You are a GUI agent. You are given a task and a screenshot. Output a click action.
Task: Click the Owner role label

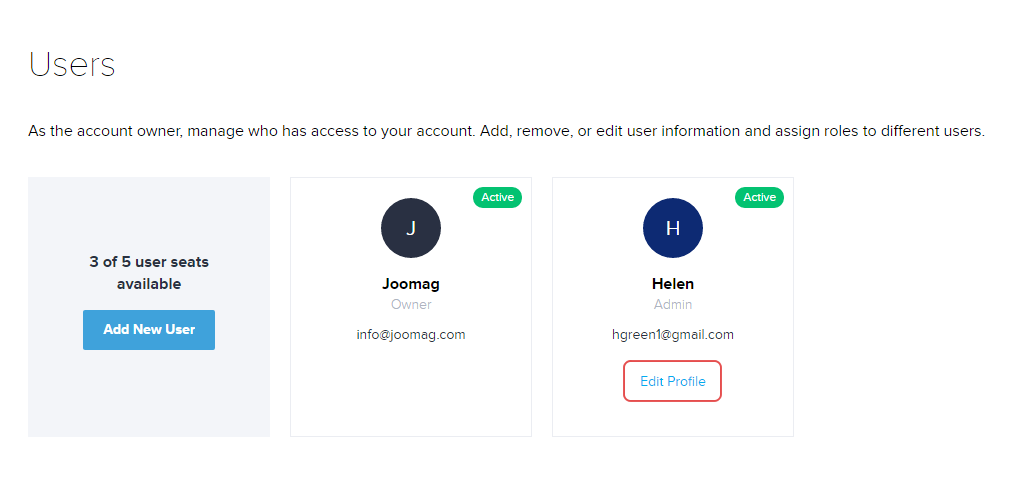coord(410,304)
